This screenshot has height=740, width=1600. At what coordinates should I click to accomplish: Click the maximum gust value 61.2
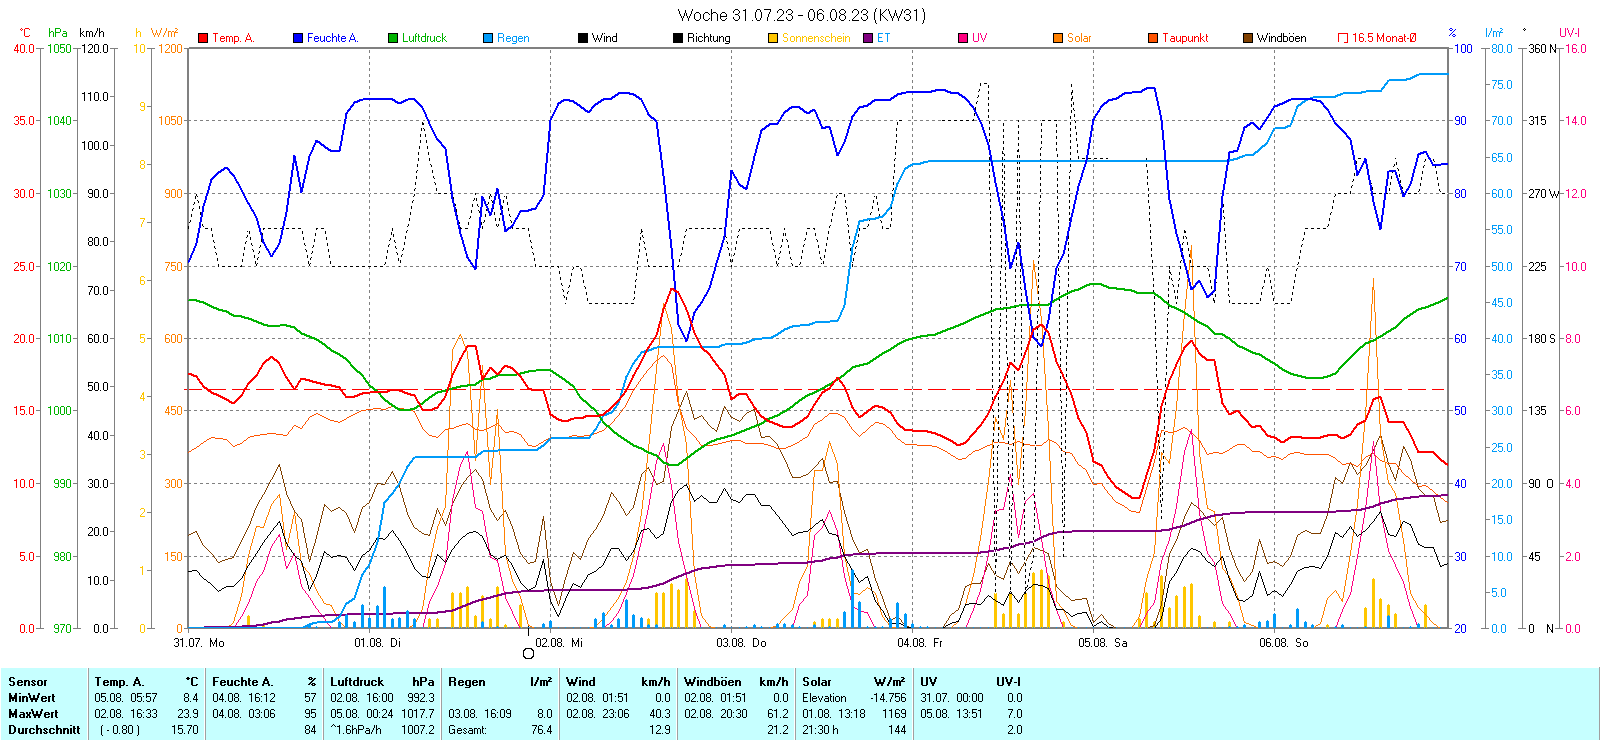[778, 714]
